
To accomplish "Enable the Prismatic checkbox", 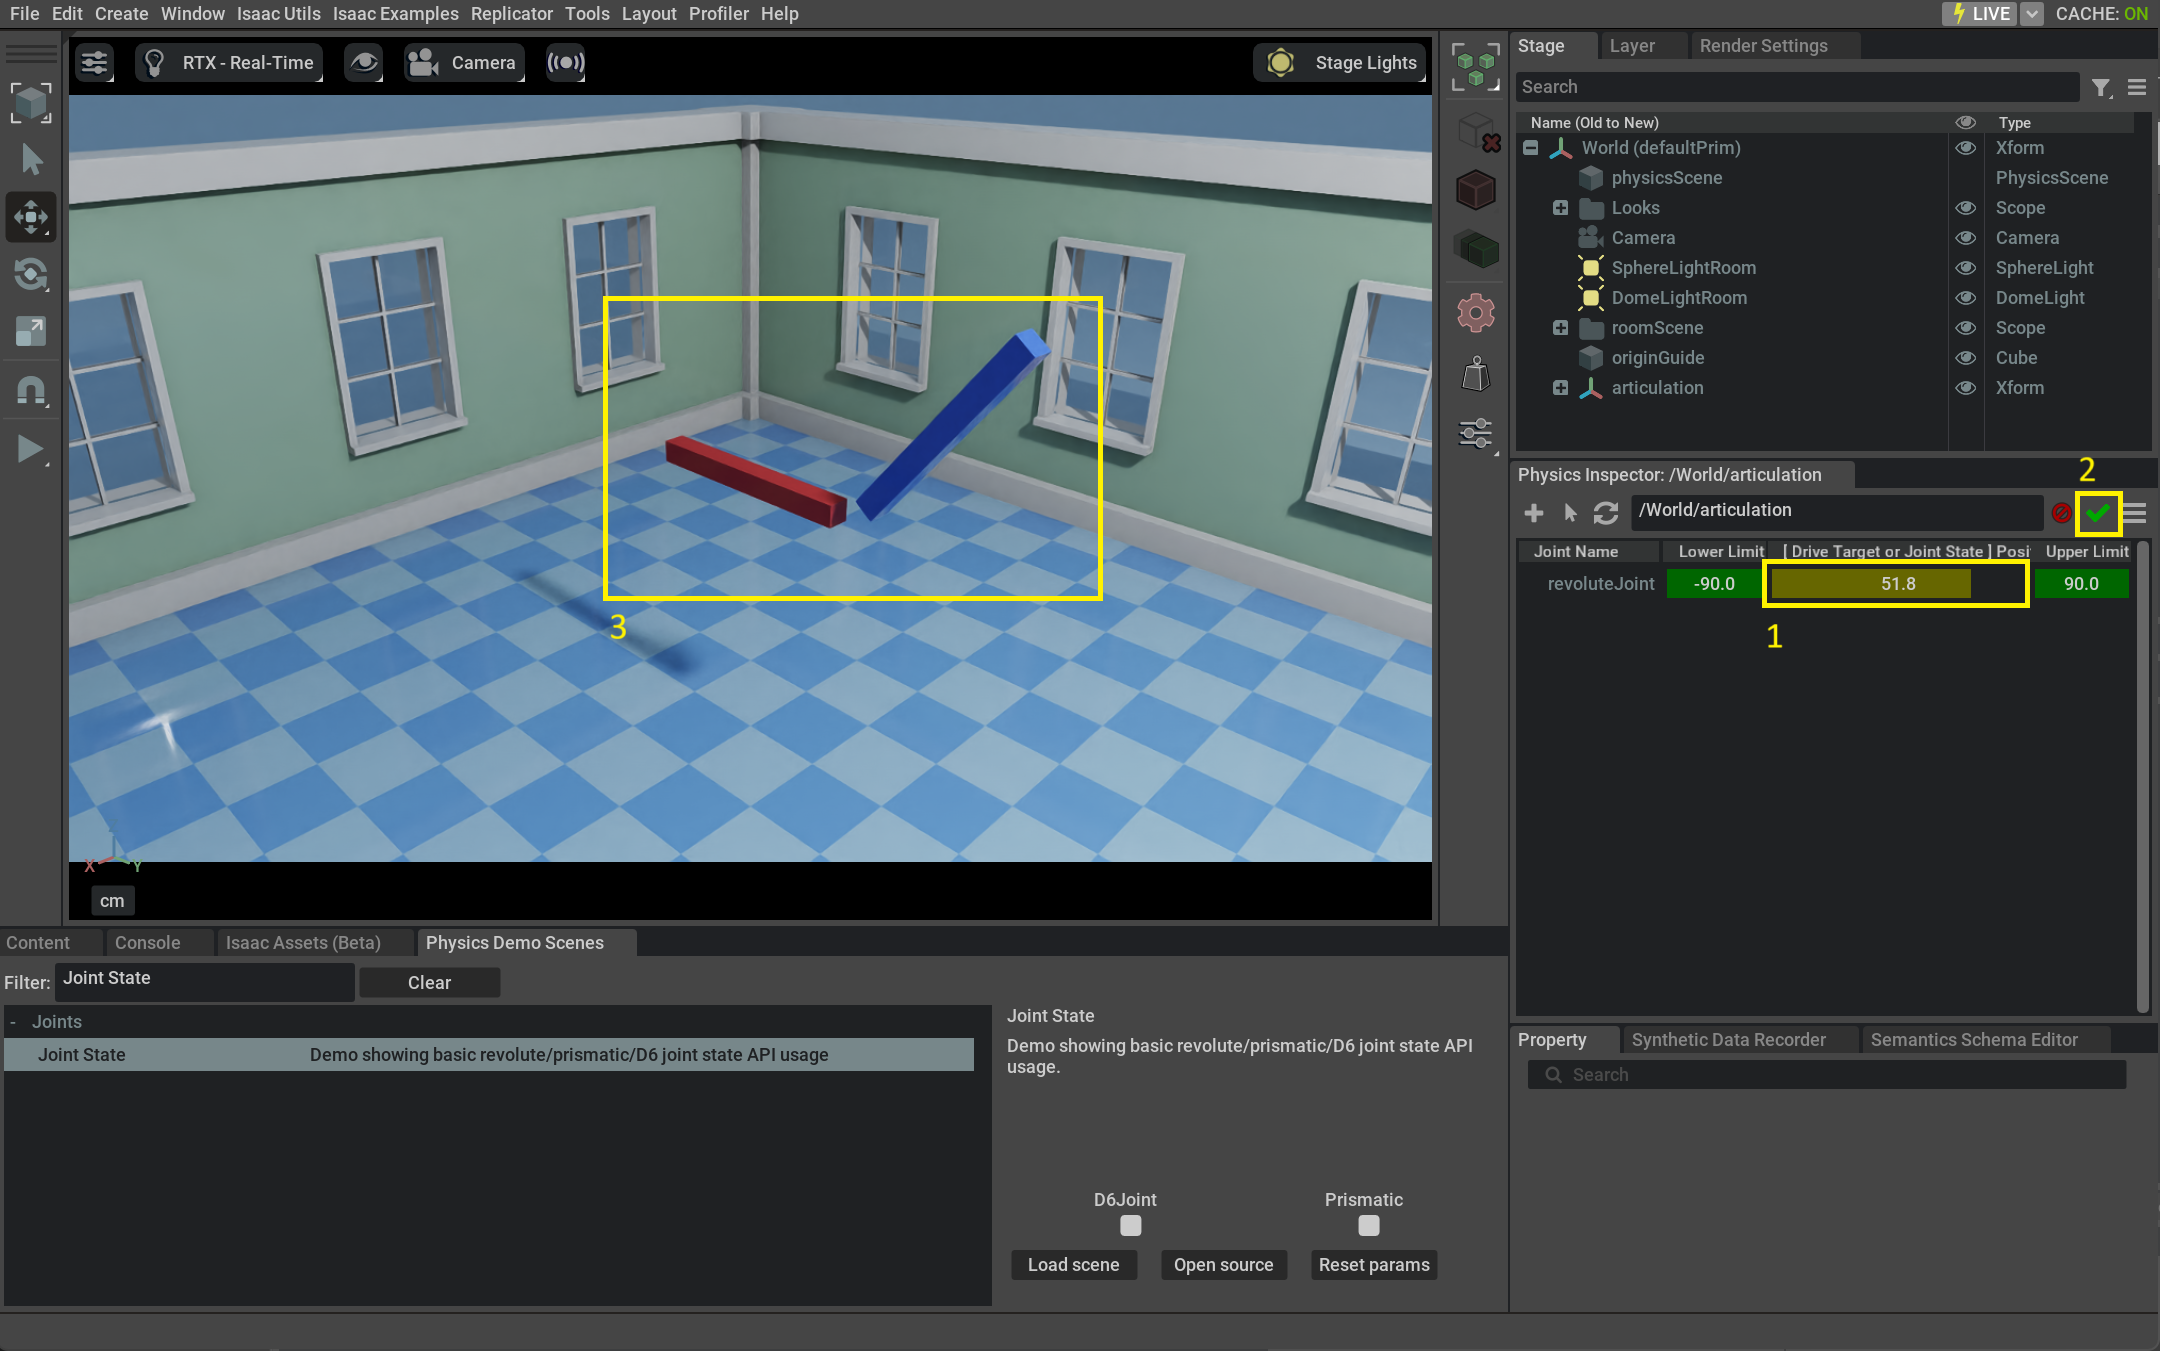I will pos(1368,1225).
